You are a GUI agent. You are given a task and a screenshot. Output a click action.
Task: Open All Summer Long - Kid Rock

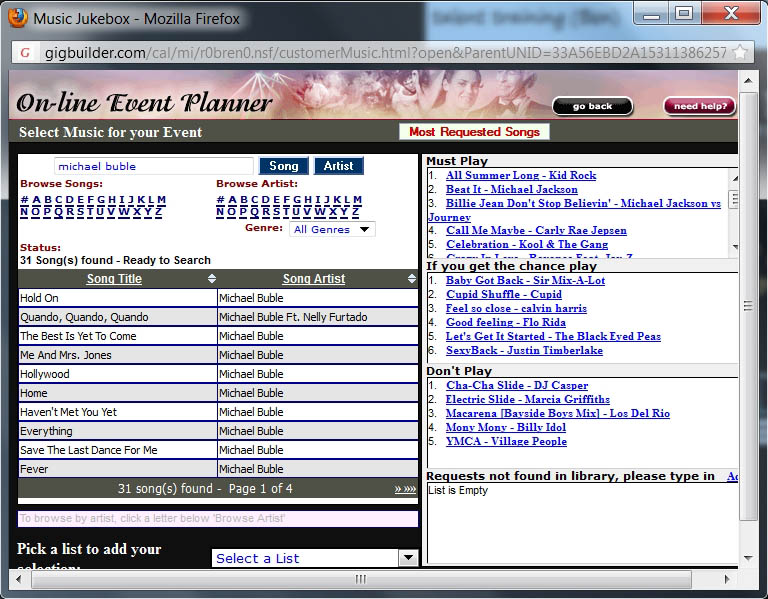click(521, 175)
